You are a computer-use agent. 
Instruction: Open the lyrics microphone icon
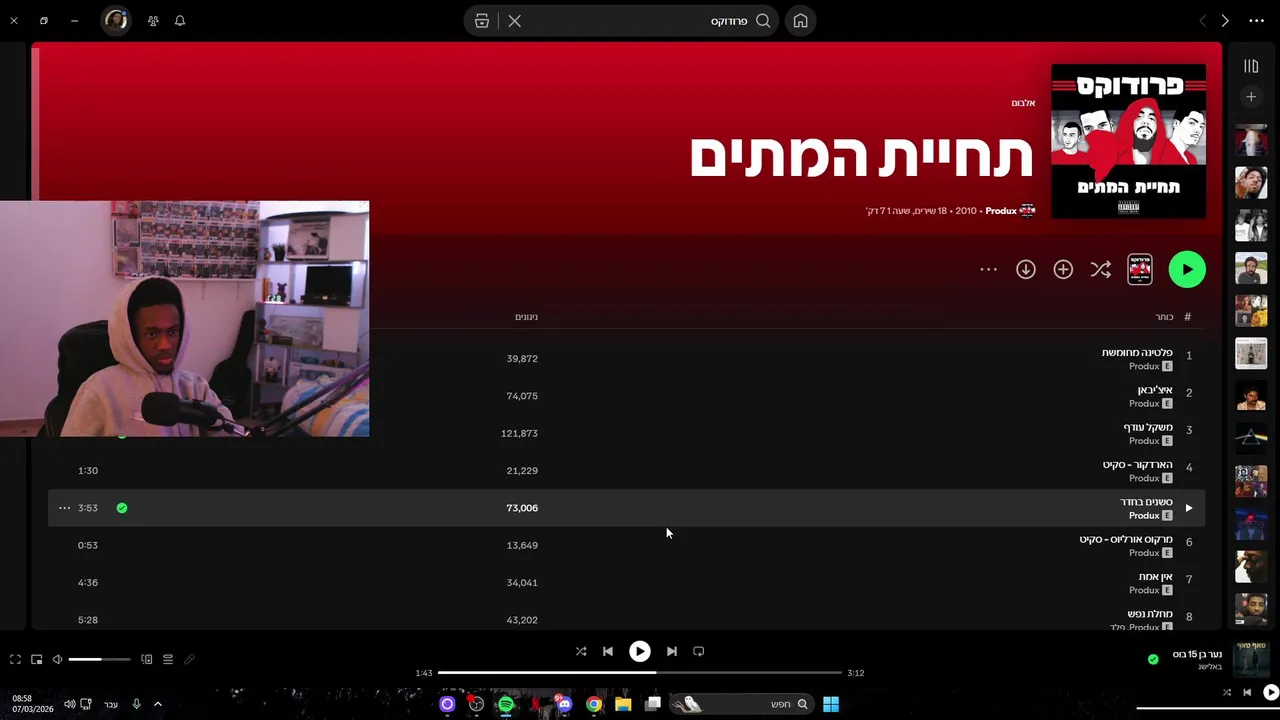tap(189, 659)
